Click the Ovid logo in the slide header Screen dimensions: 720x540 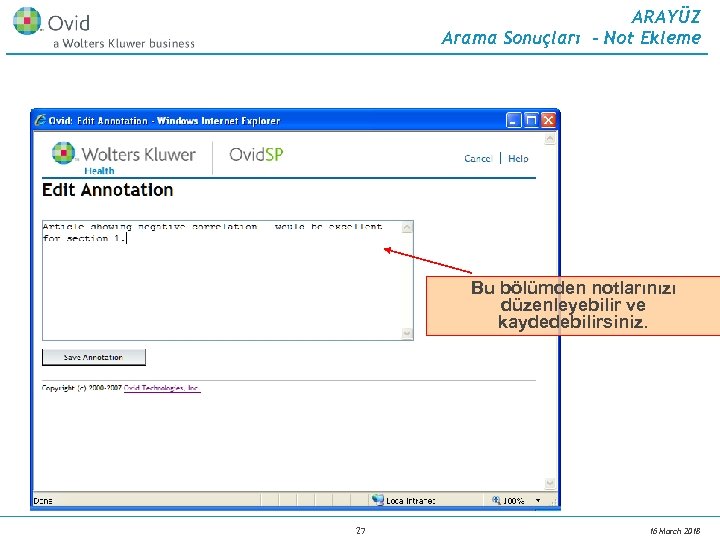click(x=51, y=22)
